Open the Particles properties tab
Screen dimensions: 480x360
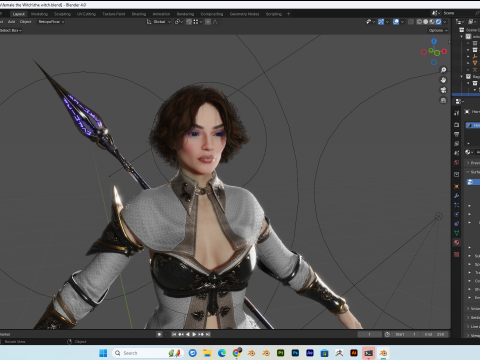point(457,205)
